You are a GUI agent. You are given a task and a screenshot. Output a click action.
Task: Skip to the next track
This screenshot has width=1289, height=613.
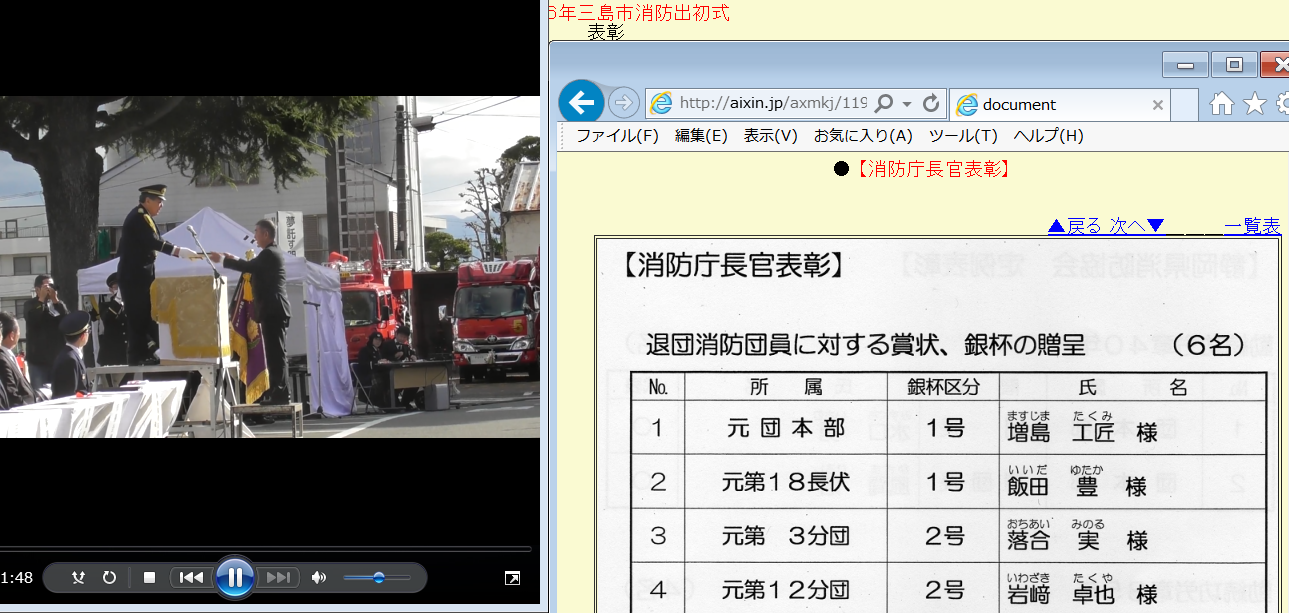tap(279, 577)
